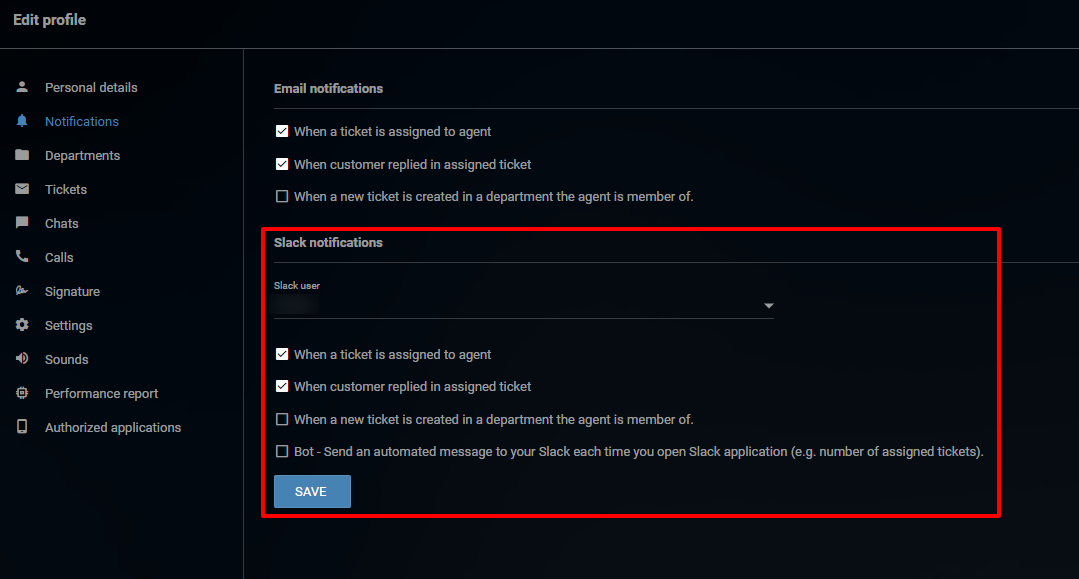
Task: Enable email new ticket in department checkbox
Action: click(x=282, y=197)
